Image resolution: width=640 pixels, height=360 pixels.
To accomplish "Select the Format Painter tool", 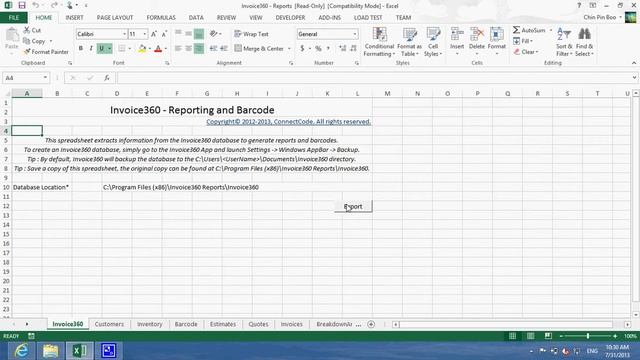I will [x=46, y=52].
